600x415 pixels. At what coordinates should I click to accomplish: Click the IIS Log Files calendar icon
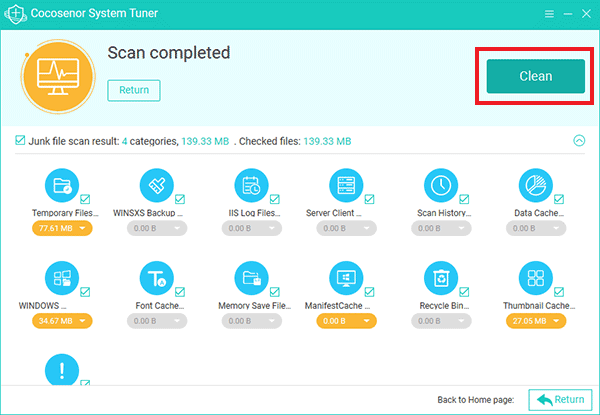251,186
